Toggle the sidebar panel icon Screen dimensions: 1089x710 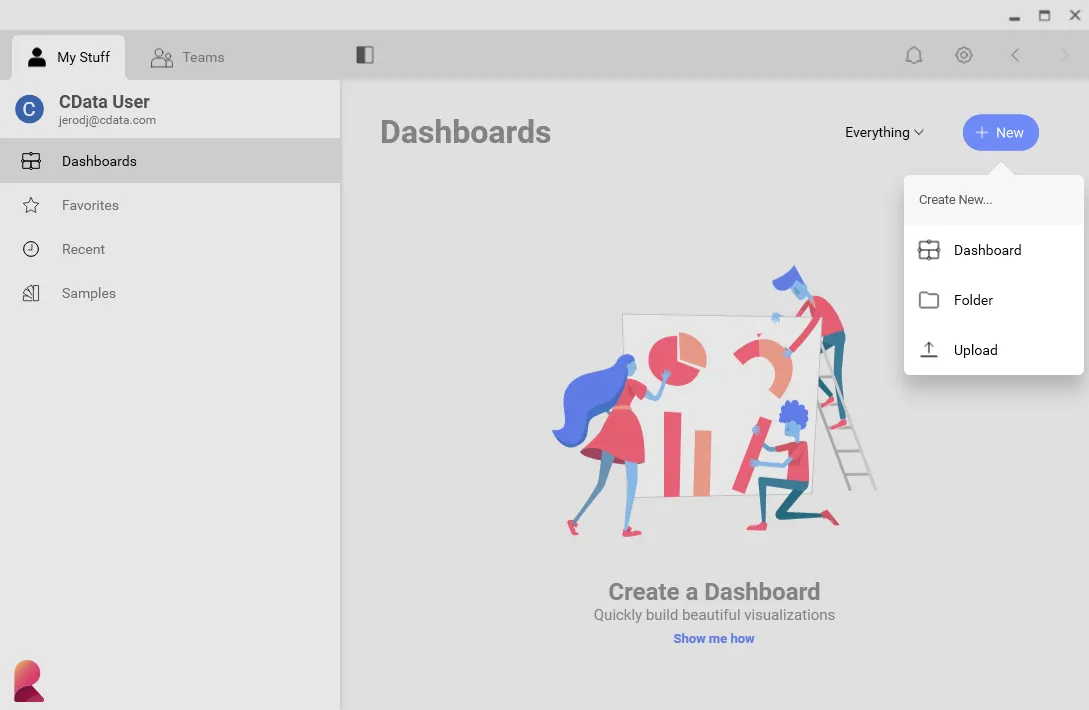coord(363,55)
